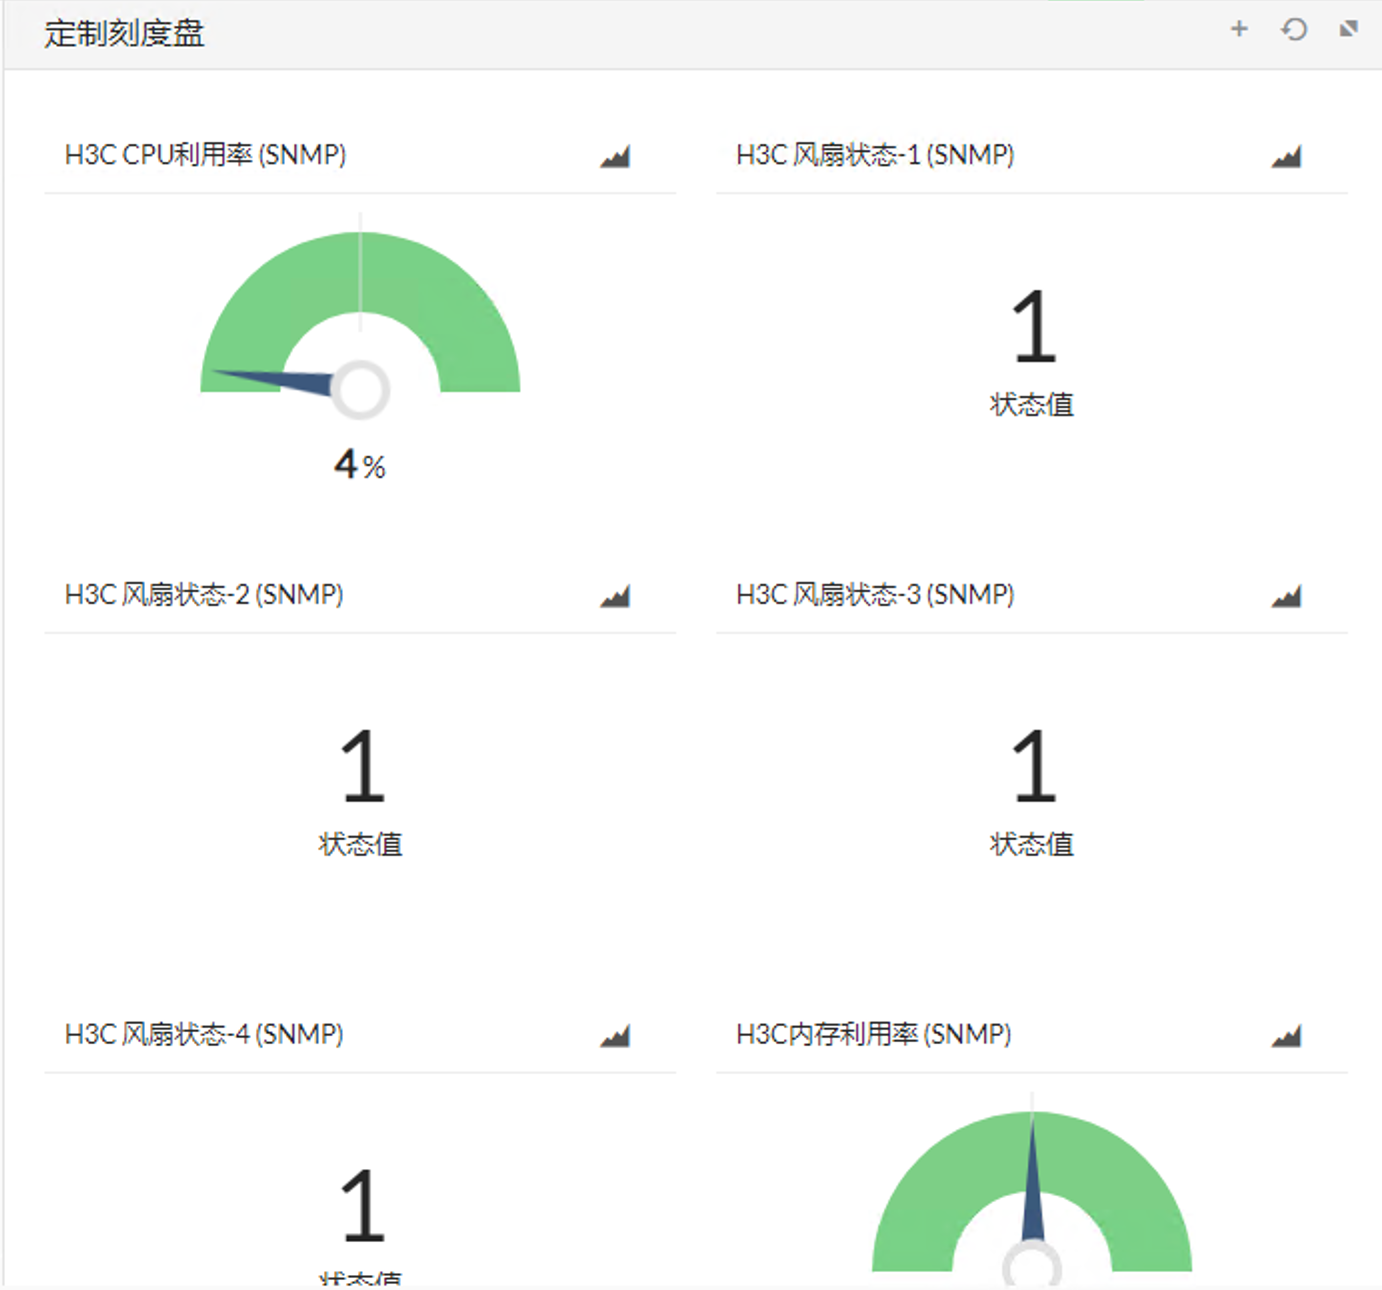This screenshot has height=1290, width=1382.
Task: Open graph icon for H3C 风扇状态-3
Action: 1286,596
